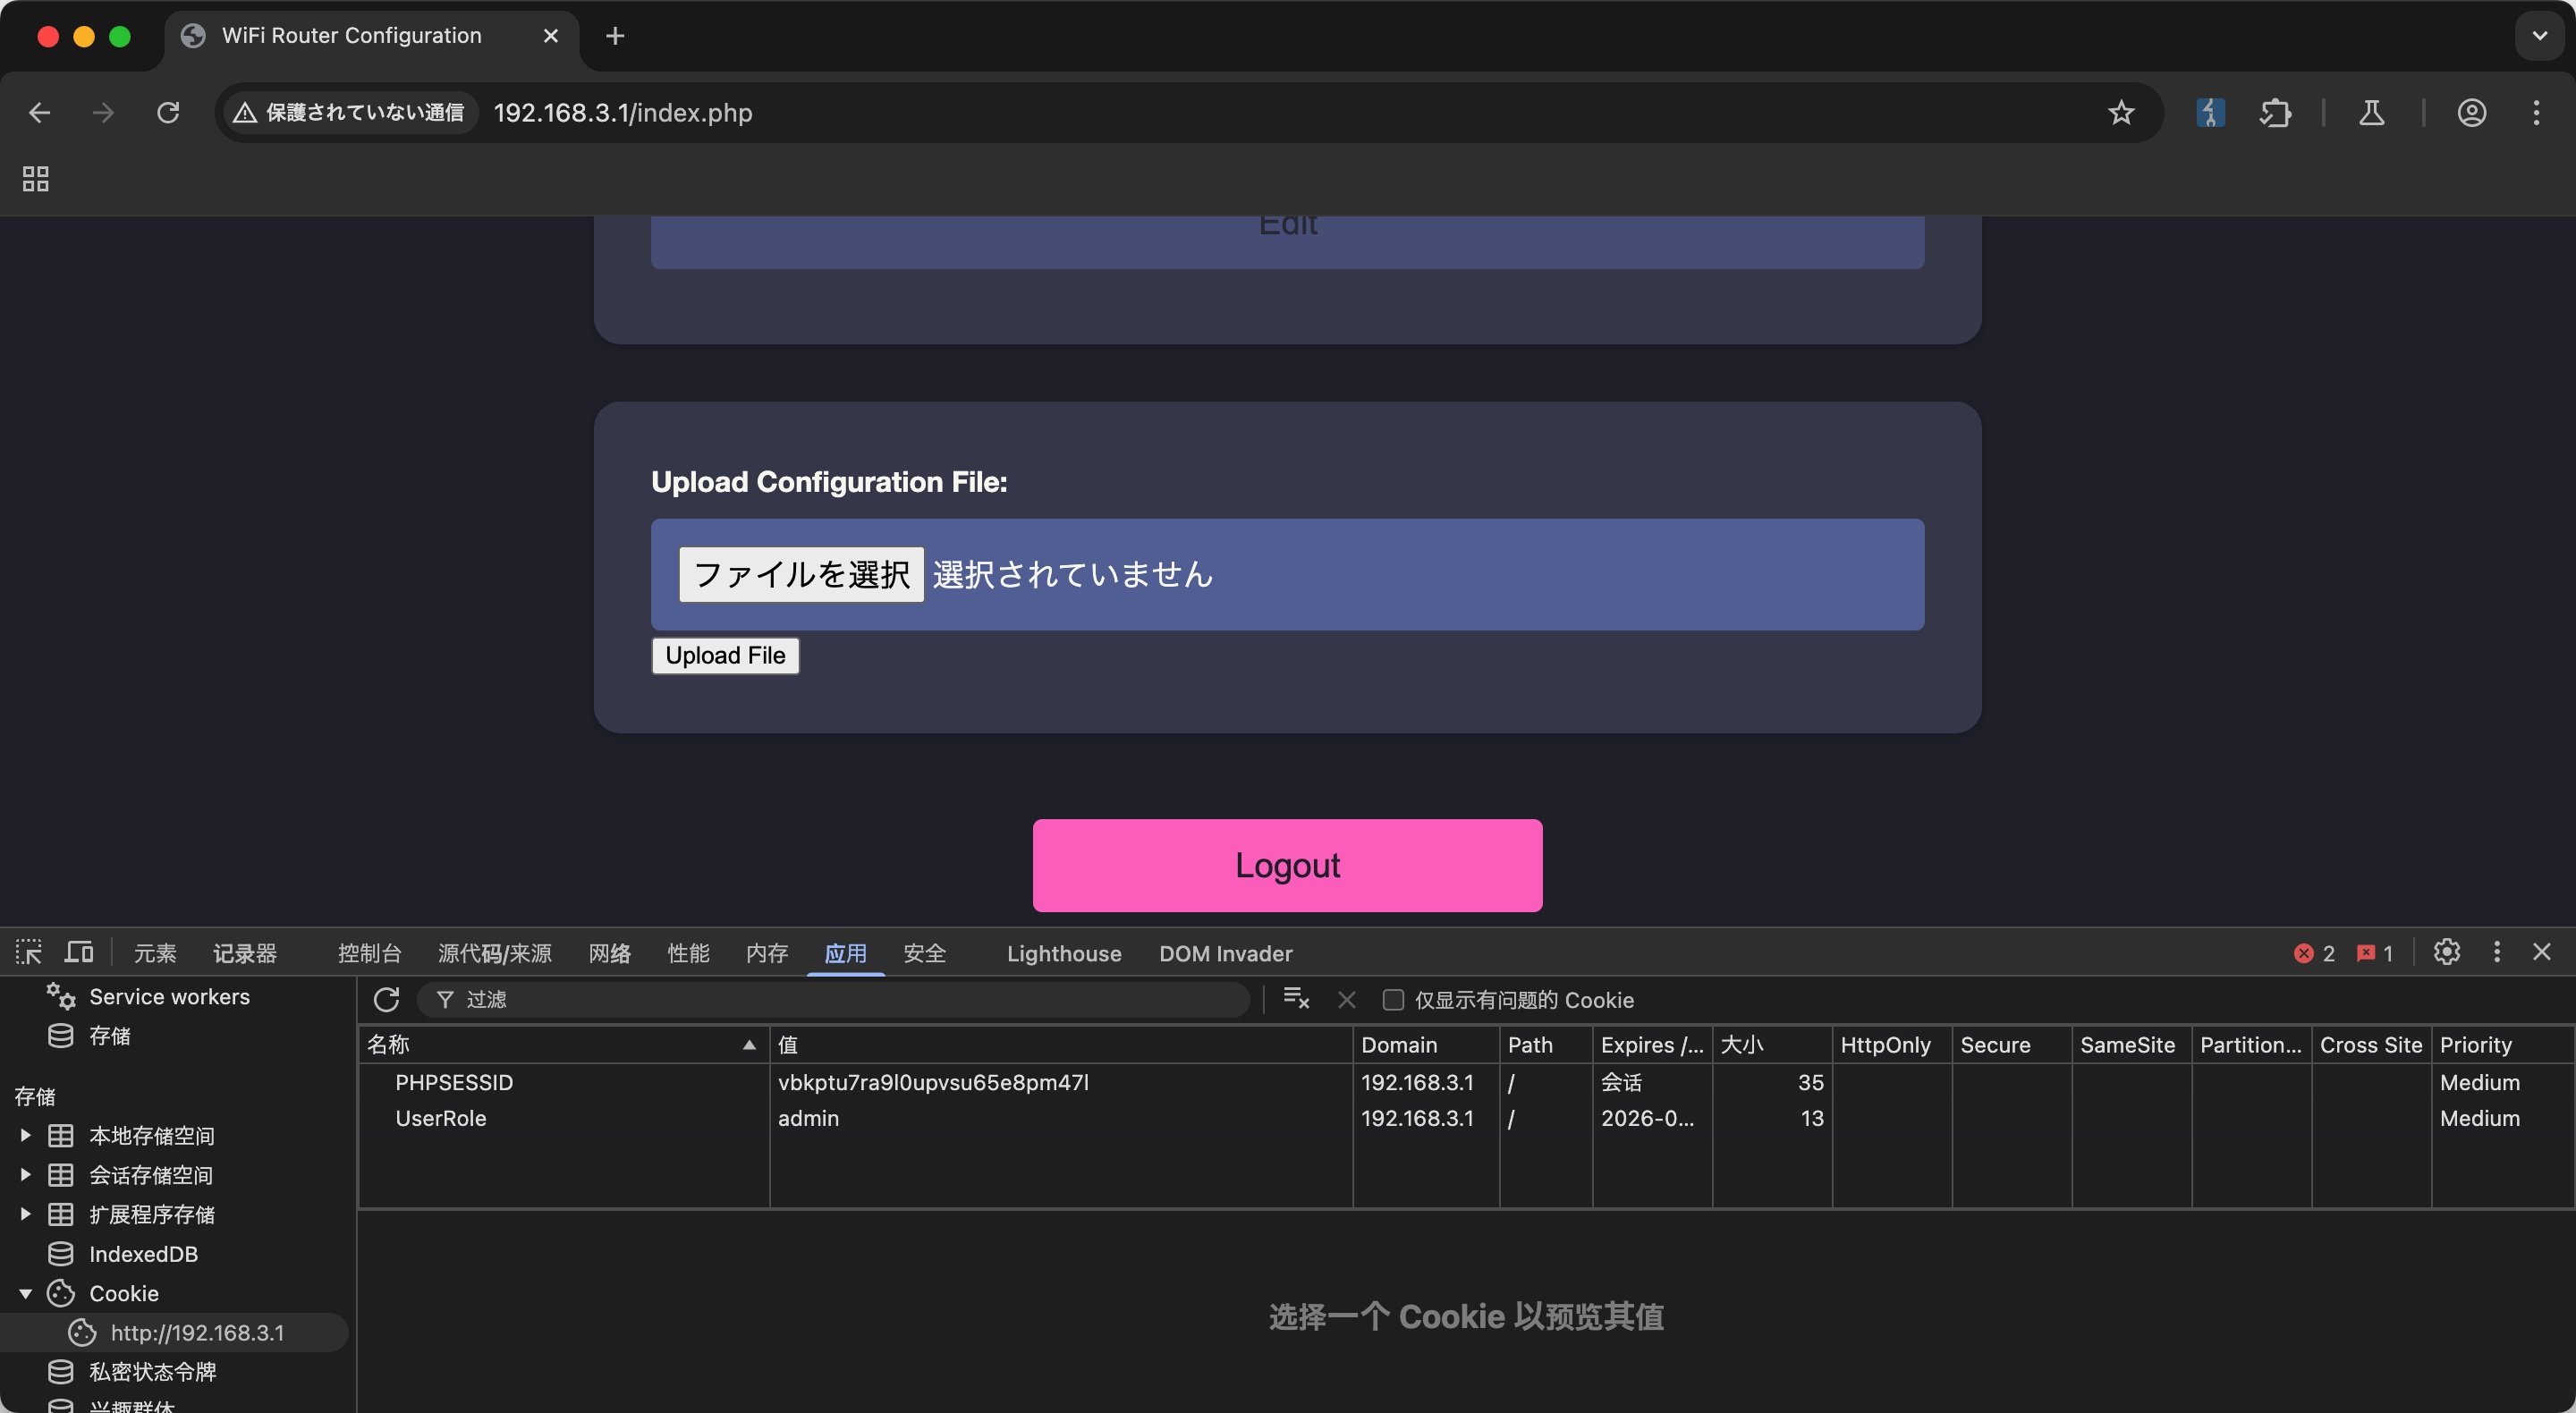Click the Upload File button
The width and height of the screenshot is (2576, 1413).
725,656
